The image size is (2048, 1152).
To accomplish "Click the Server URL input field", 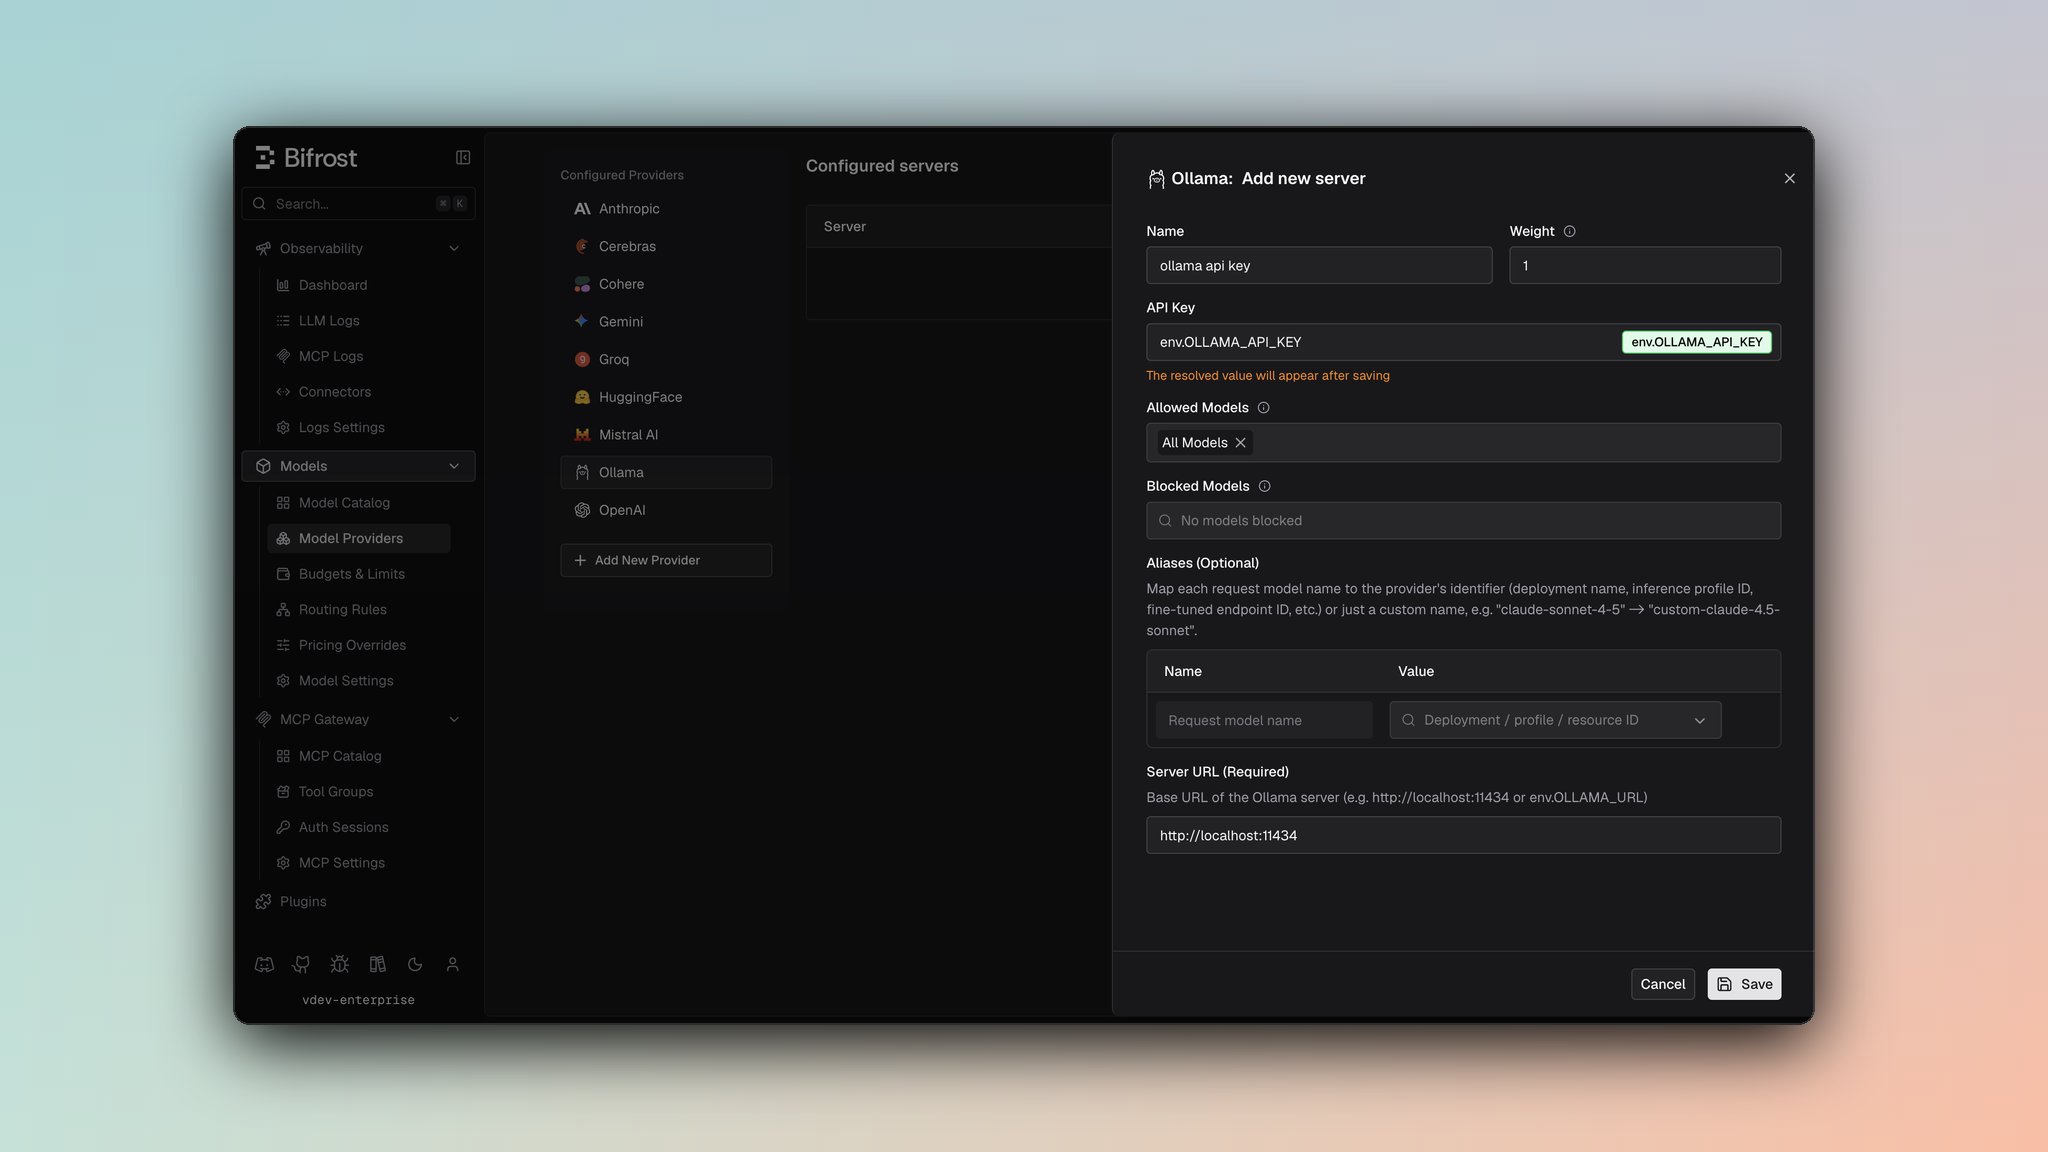I will coord(1463,835).
